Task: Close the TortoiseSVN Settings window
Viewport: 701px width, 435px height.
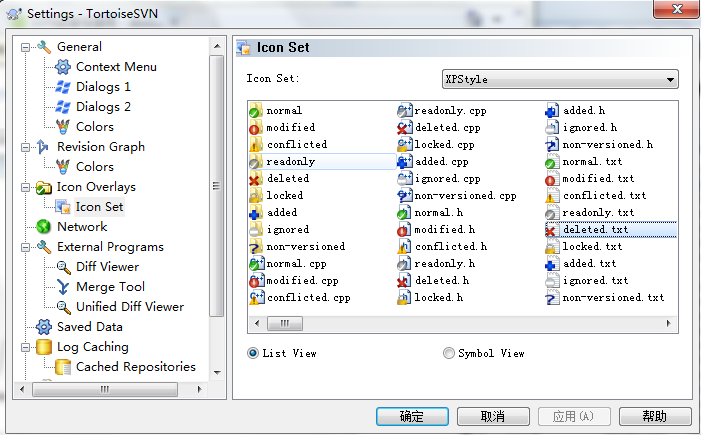Action: point(676,8)
